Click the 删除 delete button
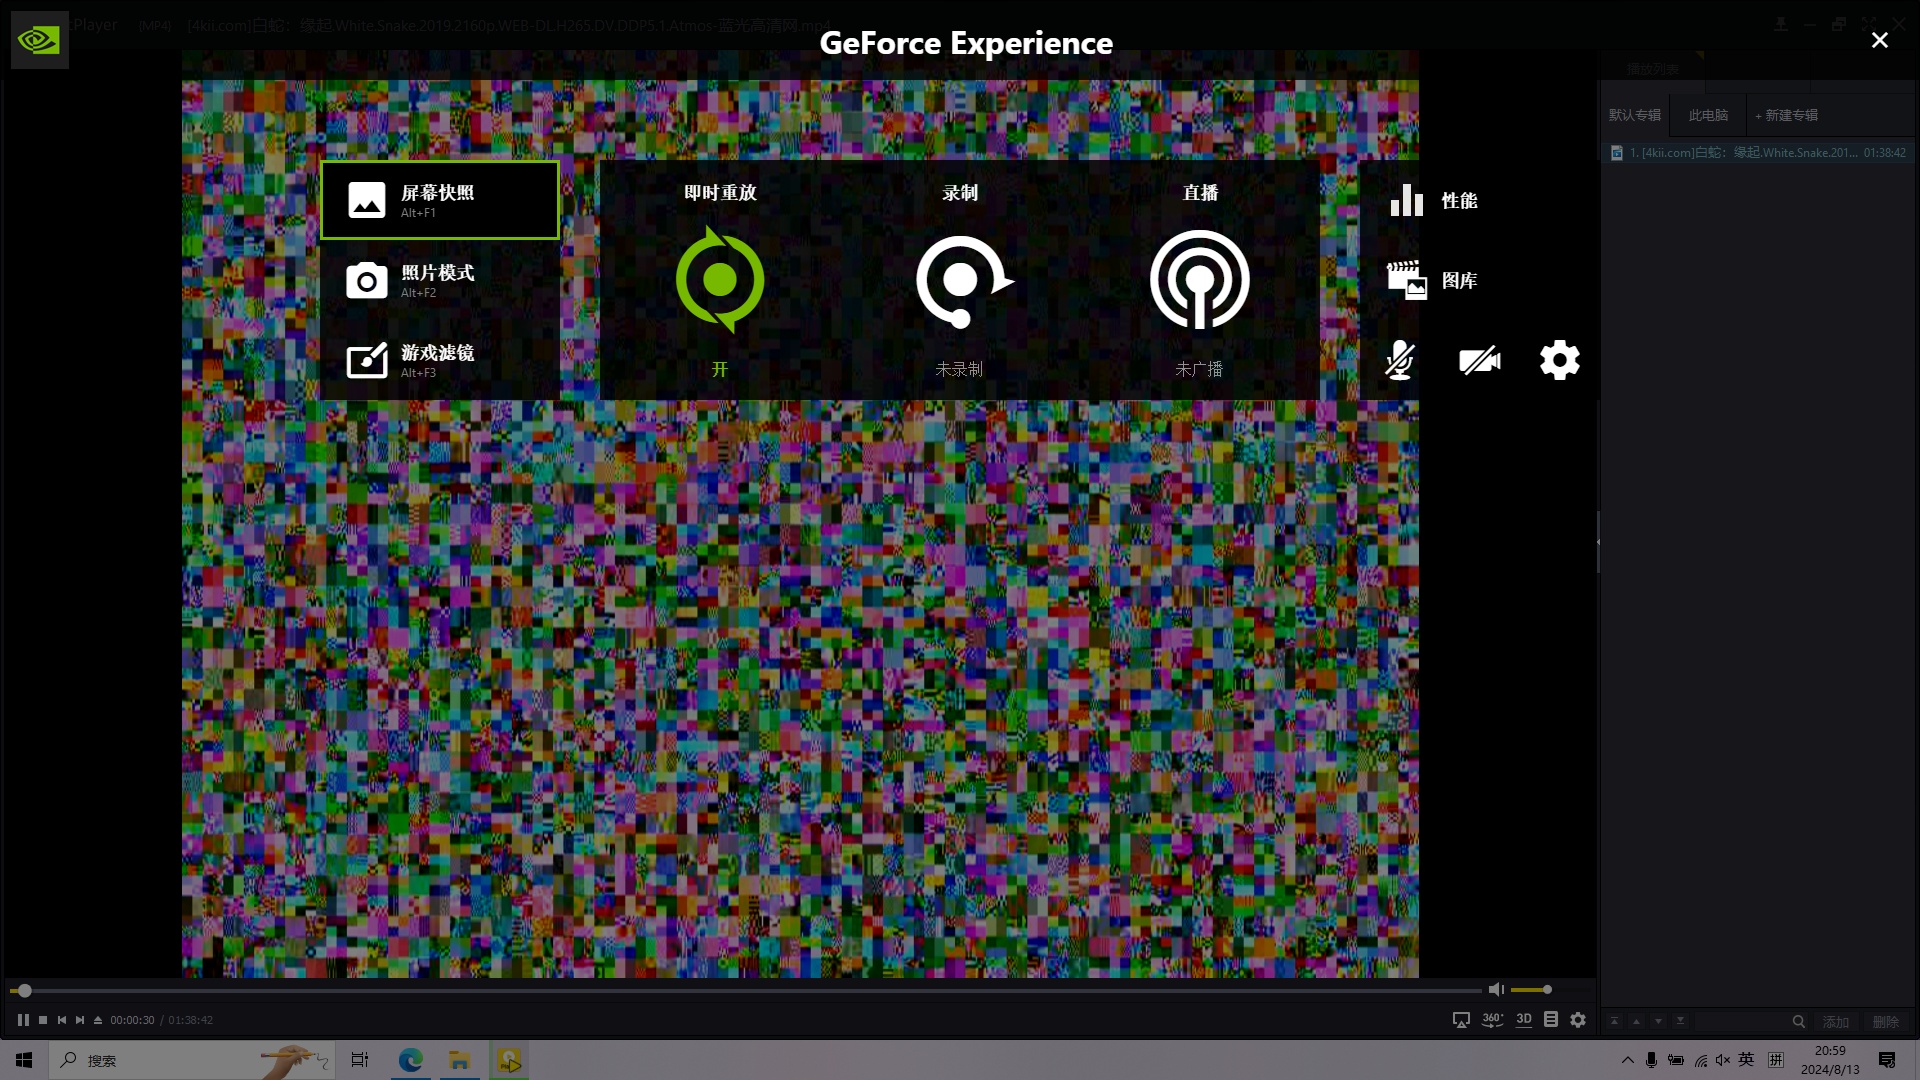Image resolution: width=1920 pixels, height=1080 pixels. pos(1886,1021)
